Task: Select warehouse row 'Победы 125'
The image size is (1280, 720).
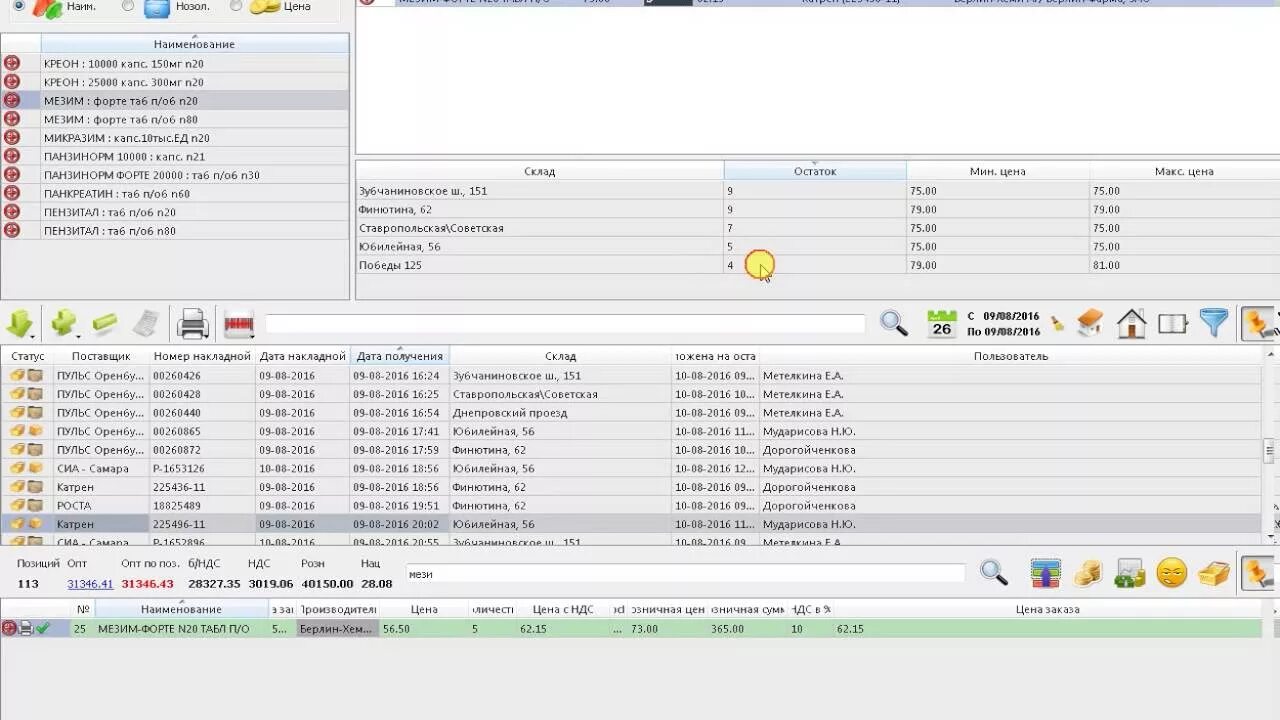Action: [817, 265]
